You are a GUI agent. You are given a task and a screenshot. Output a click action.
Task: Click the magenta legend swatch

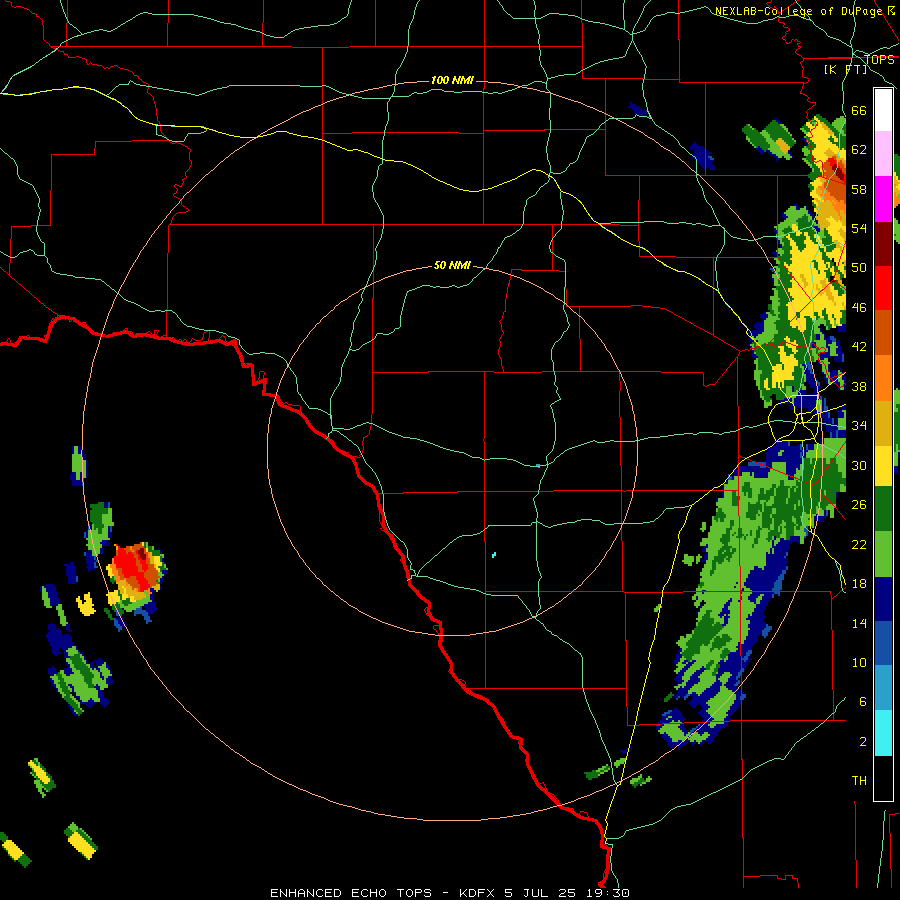coord(883,199)
